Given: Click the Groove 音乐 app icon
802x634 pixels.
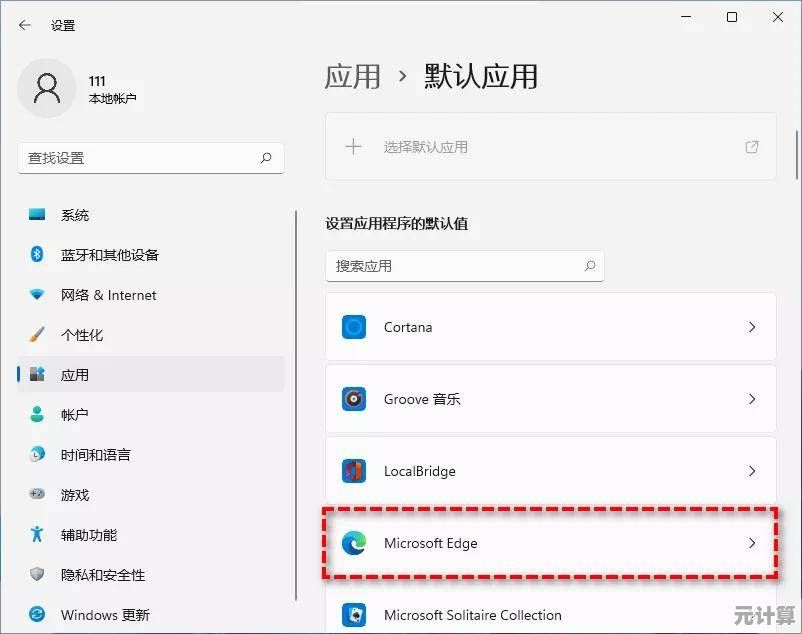Looking at the screenshot, I should click(x=354, y=399).
